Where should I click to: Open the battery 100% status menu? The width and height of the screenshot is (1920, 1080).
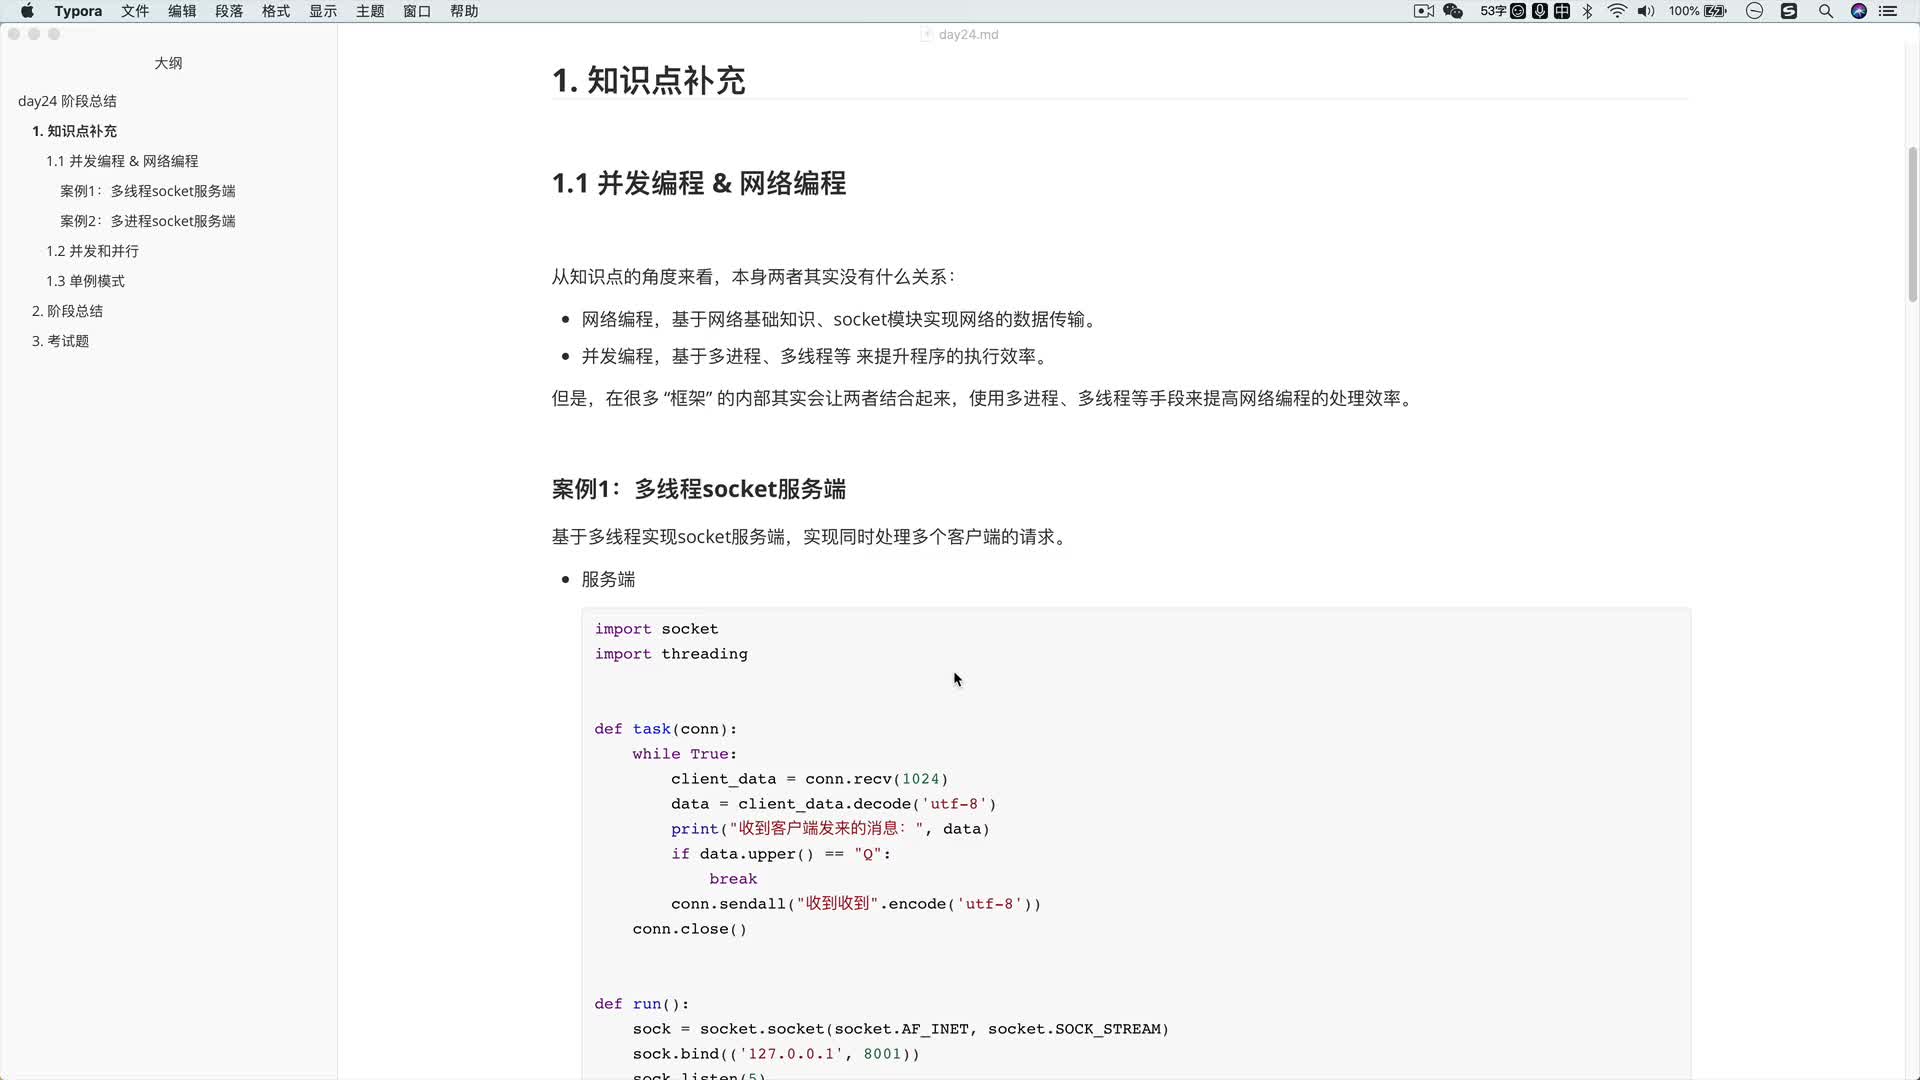(x=1698, y=11)
